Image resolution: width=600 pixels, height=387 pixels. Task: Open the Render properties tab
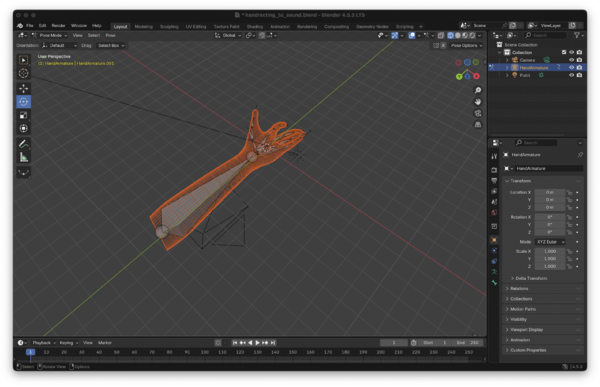[494, 170]
